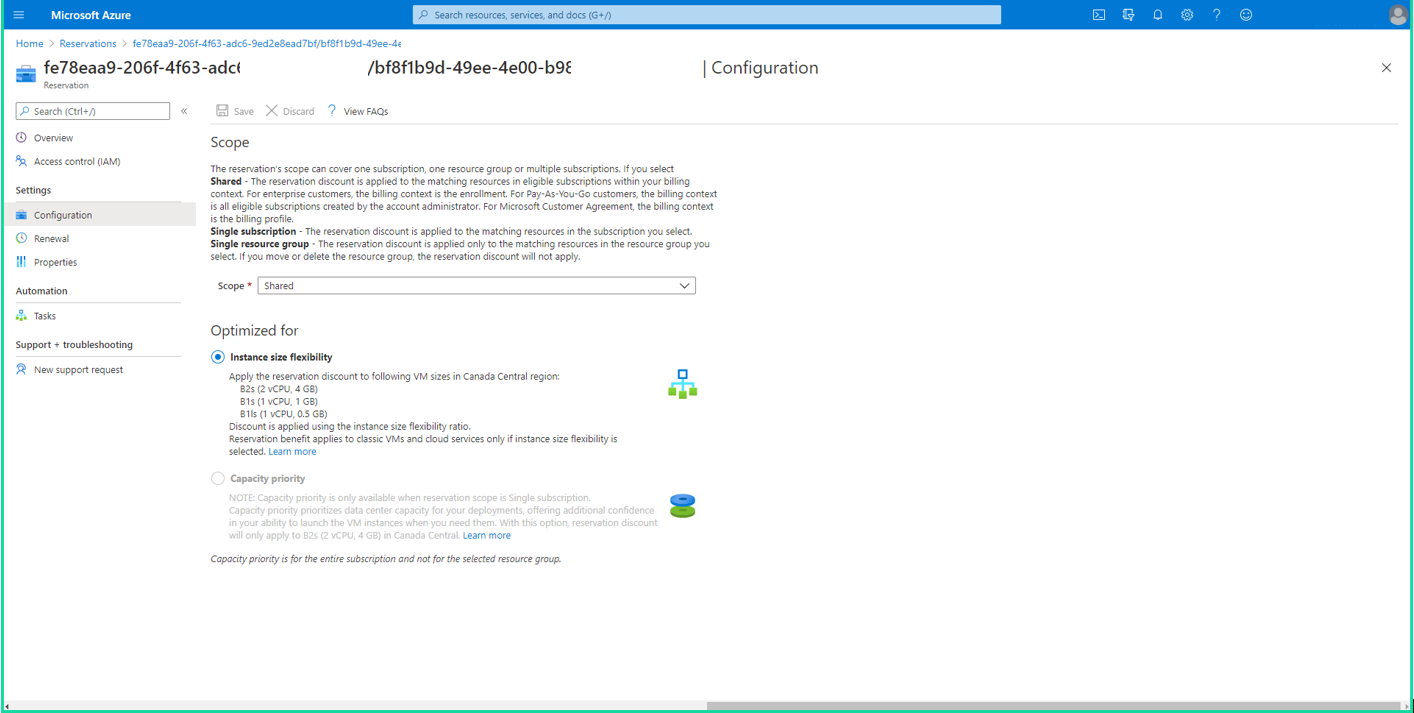Viewport: 1414px width, 713px height.
Task: Launch Cloud Shell from the top bar
Action: 1099,15
